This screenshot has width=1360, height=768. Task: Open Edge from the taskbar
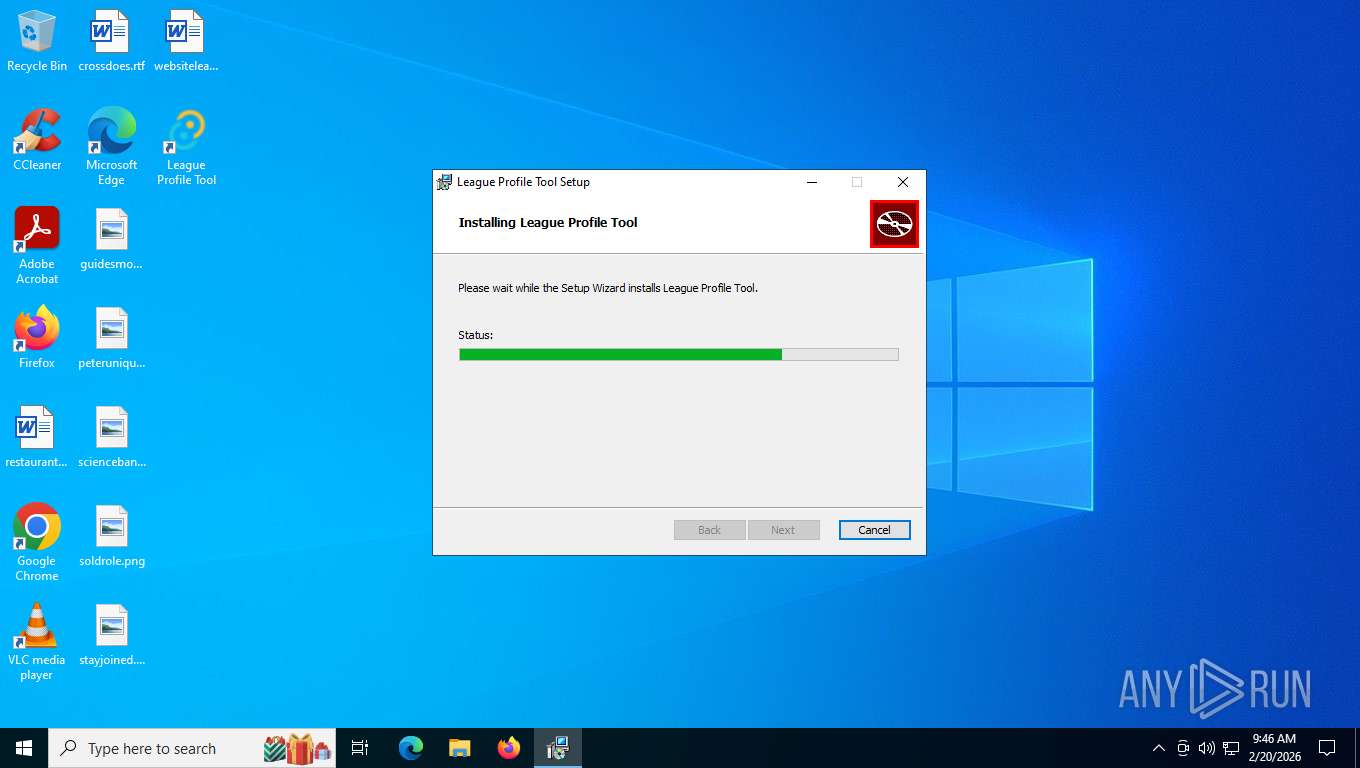coord(411,748)
